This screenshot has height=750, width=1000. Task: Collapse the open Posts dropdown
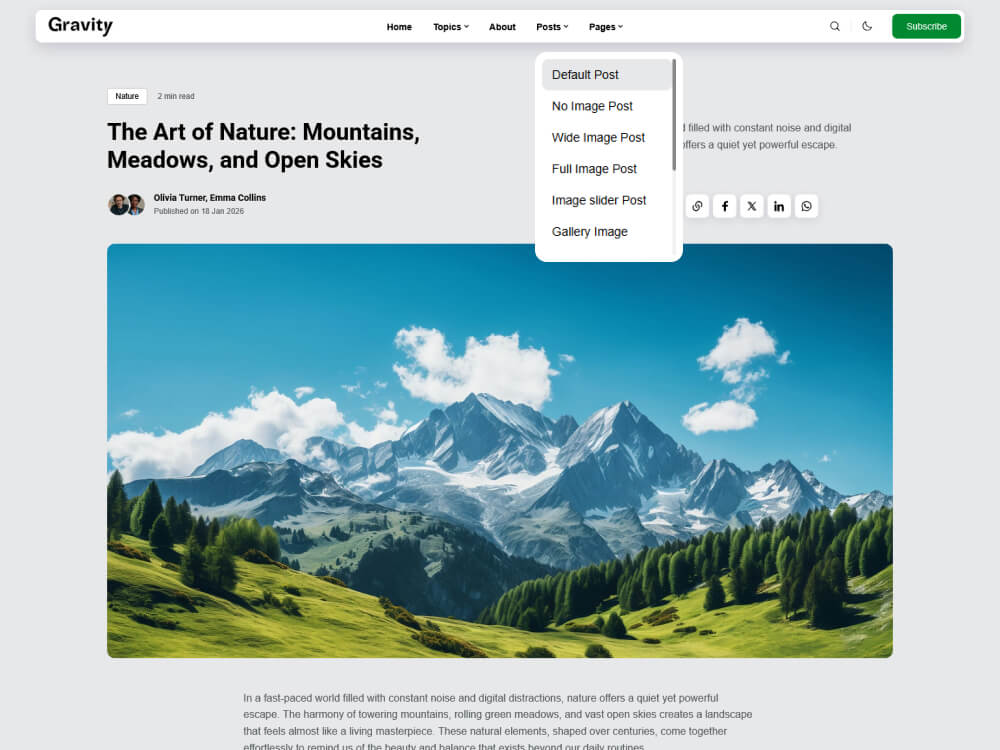[552, 27]
